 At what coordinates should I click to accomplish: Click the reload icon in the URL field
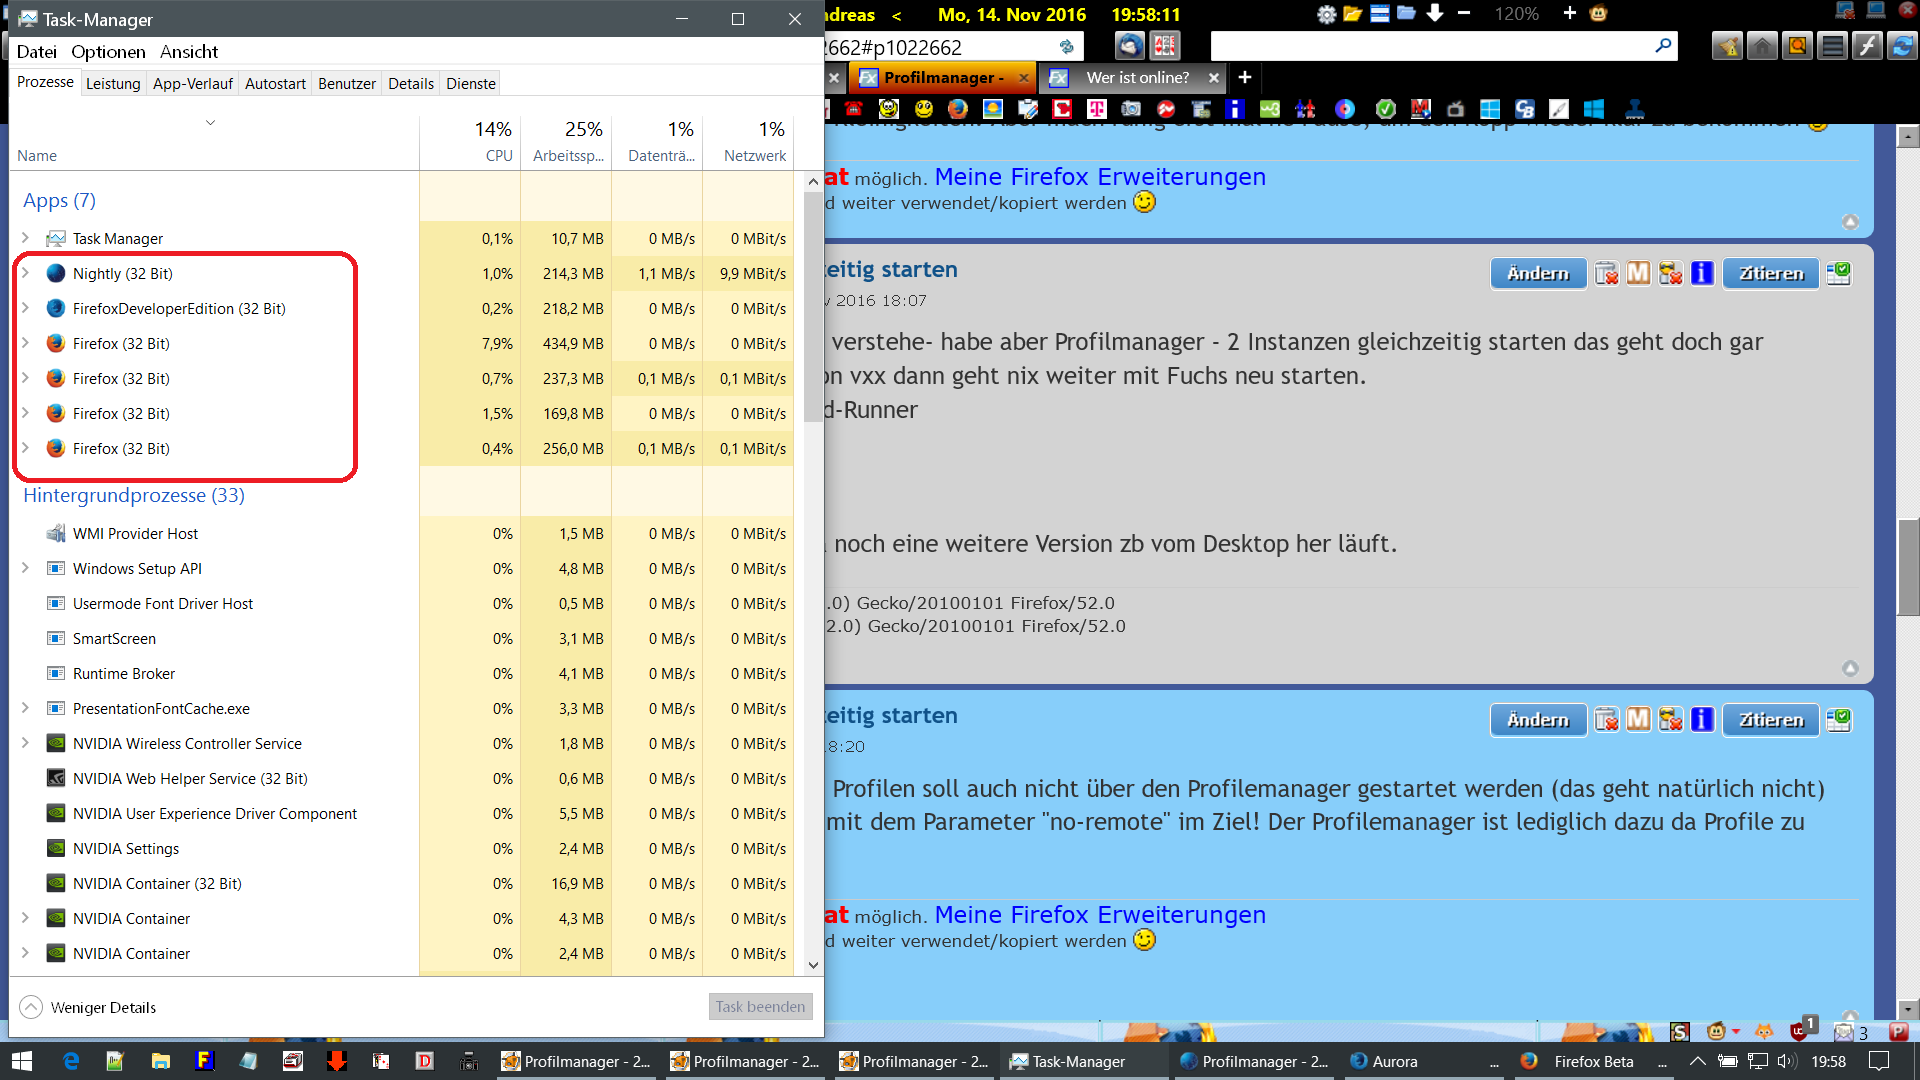pyautogui.click(x=1067, y=47)
